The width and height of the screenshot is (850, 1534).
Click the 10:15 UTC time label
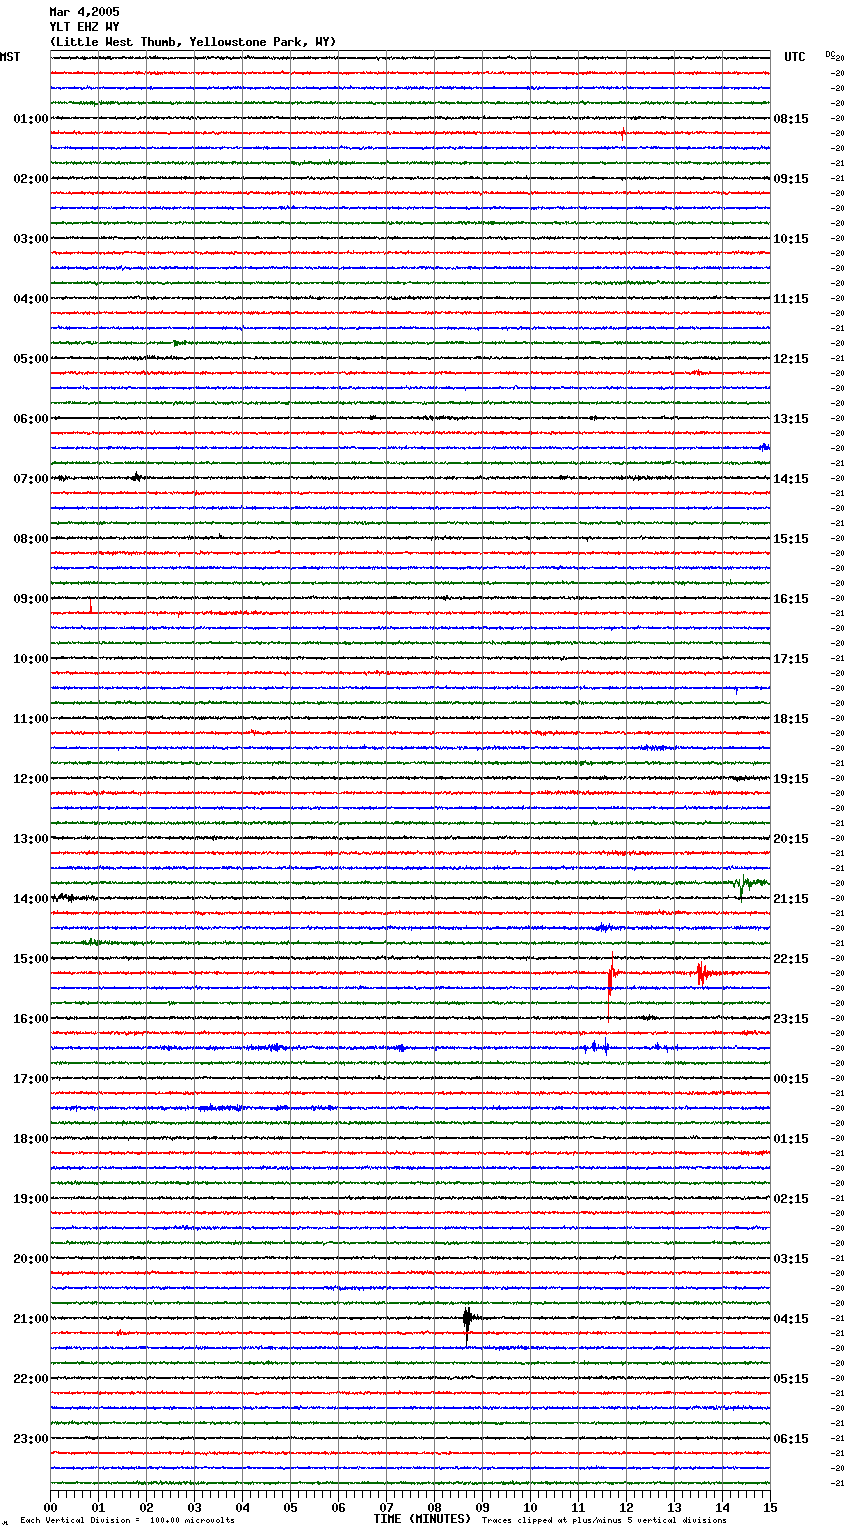[x=791, y=239]
